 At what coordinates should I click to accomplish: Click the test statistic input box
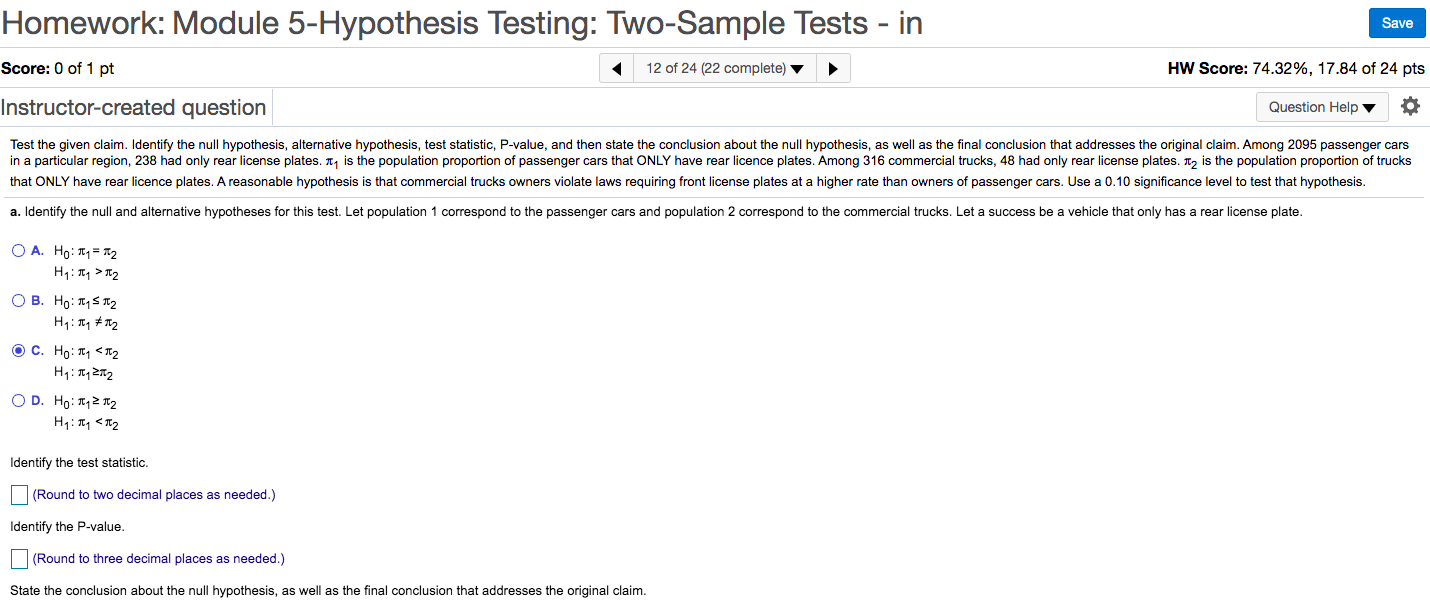coord(20,495)
